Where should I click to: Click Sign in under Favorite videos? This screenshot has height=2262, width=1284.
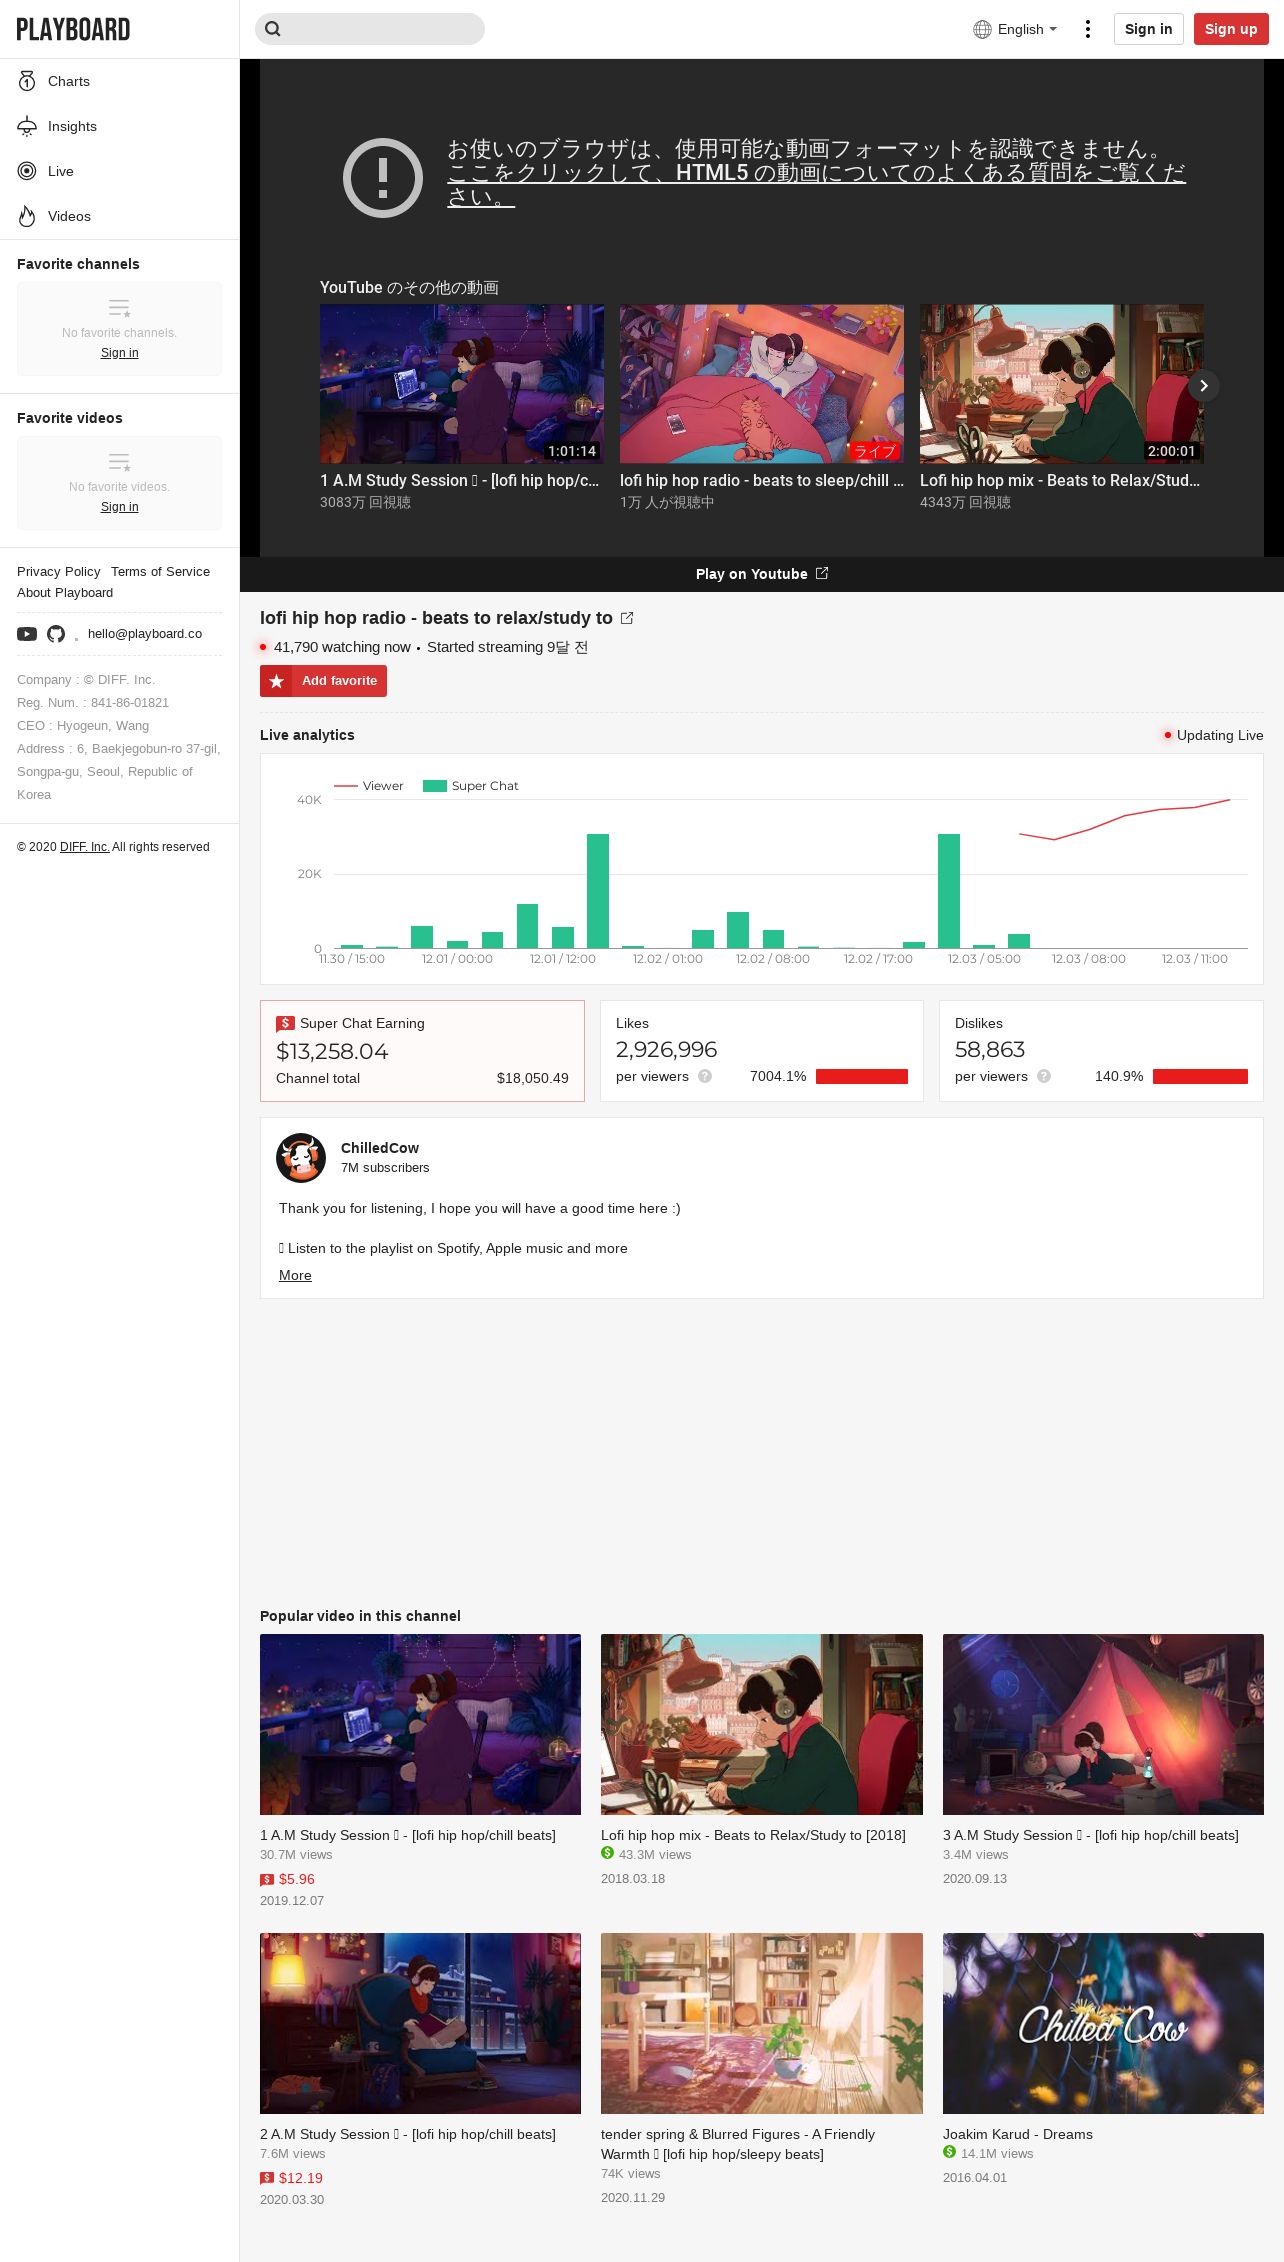(x=120, y=507)
